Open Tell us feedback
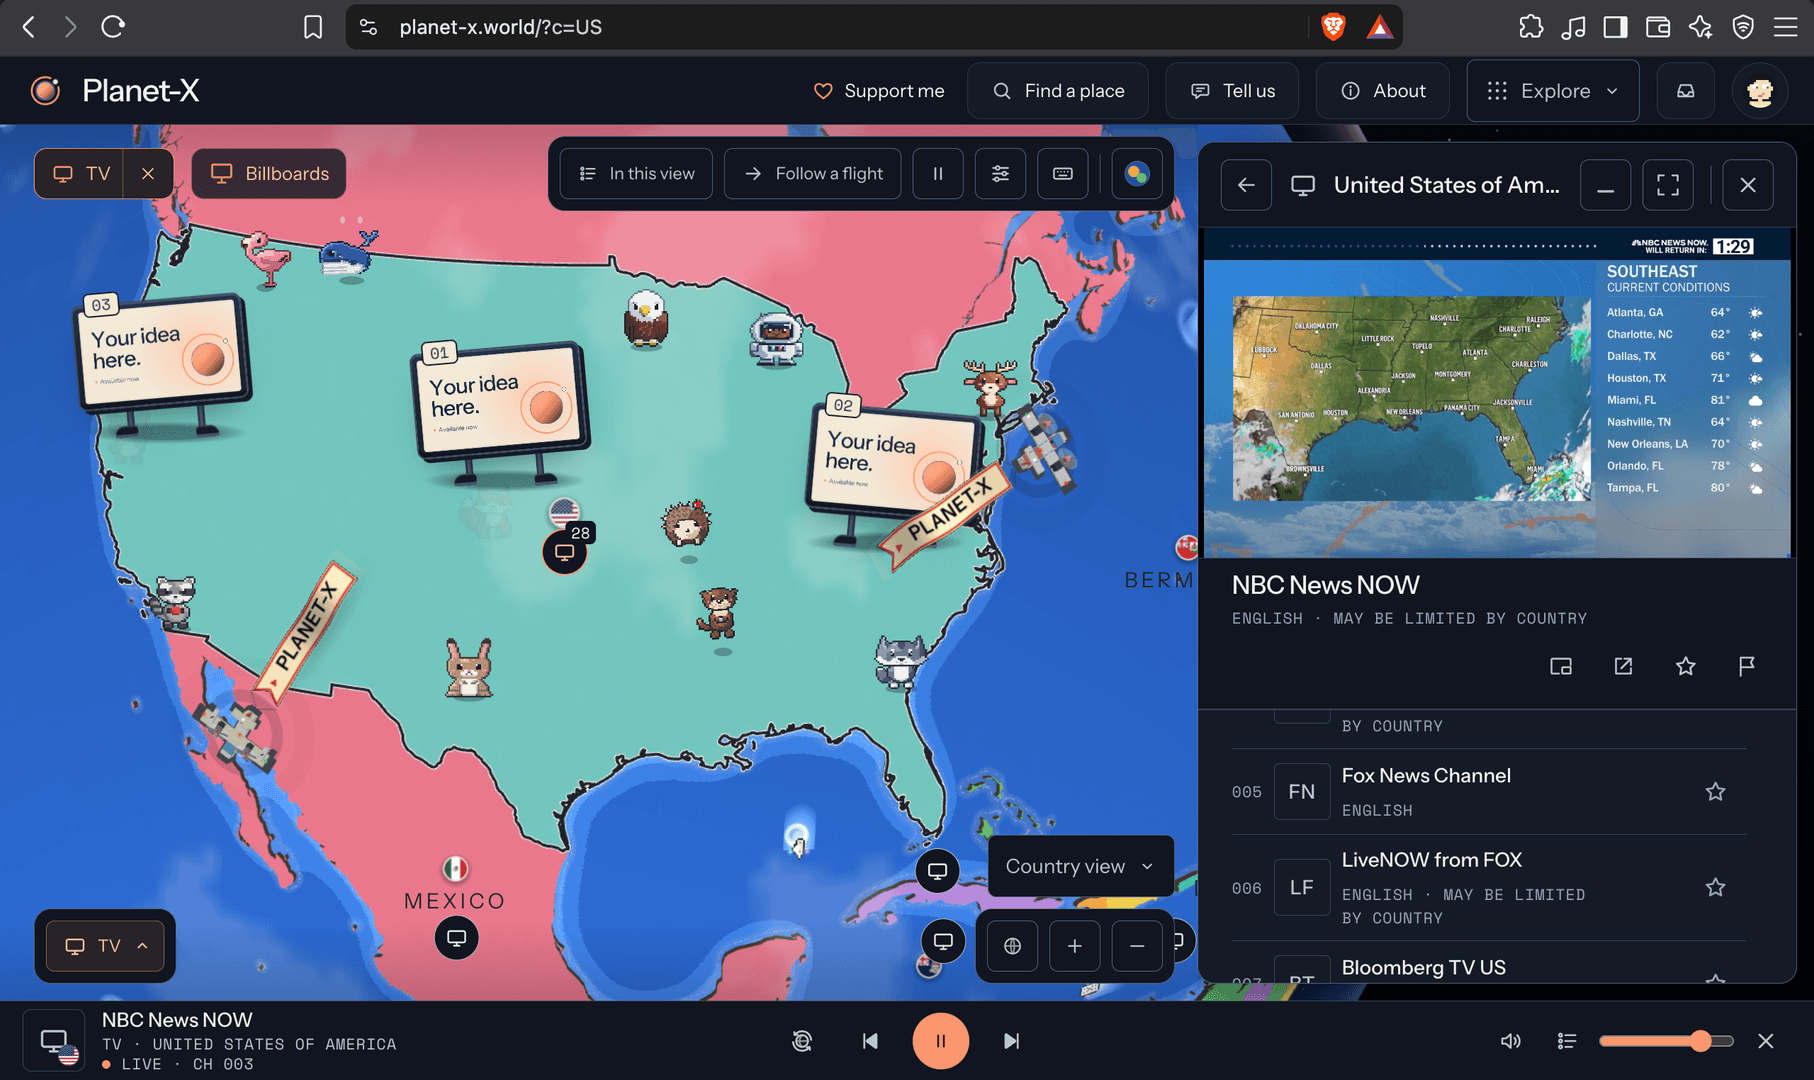 pyautogui.click(x=1233, y=91)
